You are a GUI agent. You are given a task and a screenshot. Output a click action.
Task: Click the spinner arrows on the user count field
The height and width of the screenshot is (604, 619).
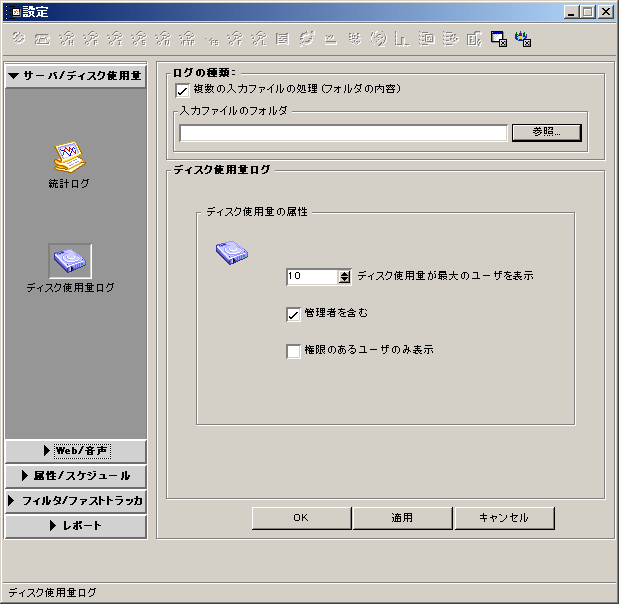pyautogui.click(x=345, y=276)
